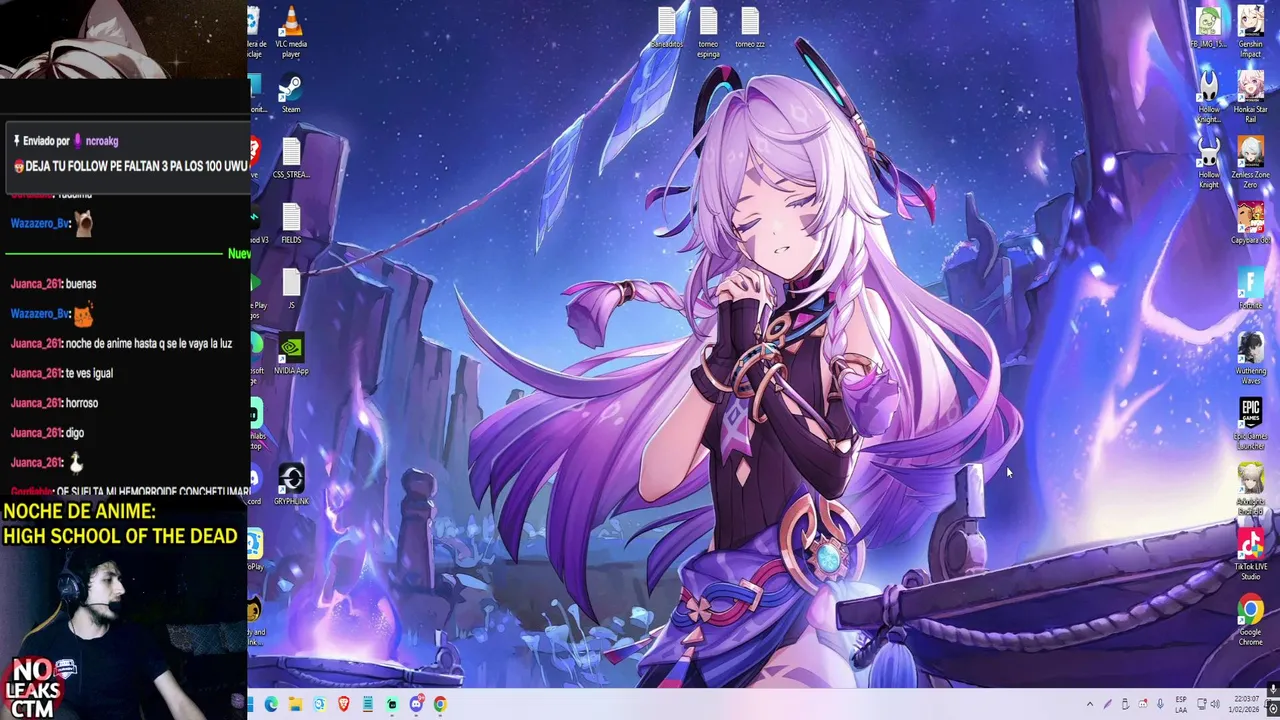The width and height of the screenshot is (1280, 720).
Task: Open the ESP LAA language selector
Action: point(1181,705)
